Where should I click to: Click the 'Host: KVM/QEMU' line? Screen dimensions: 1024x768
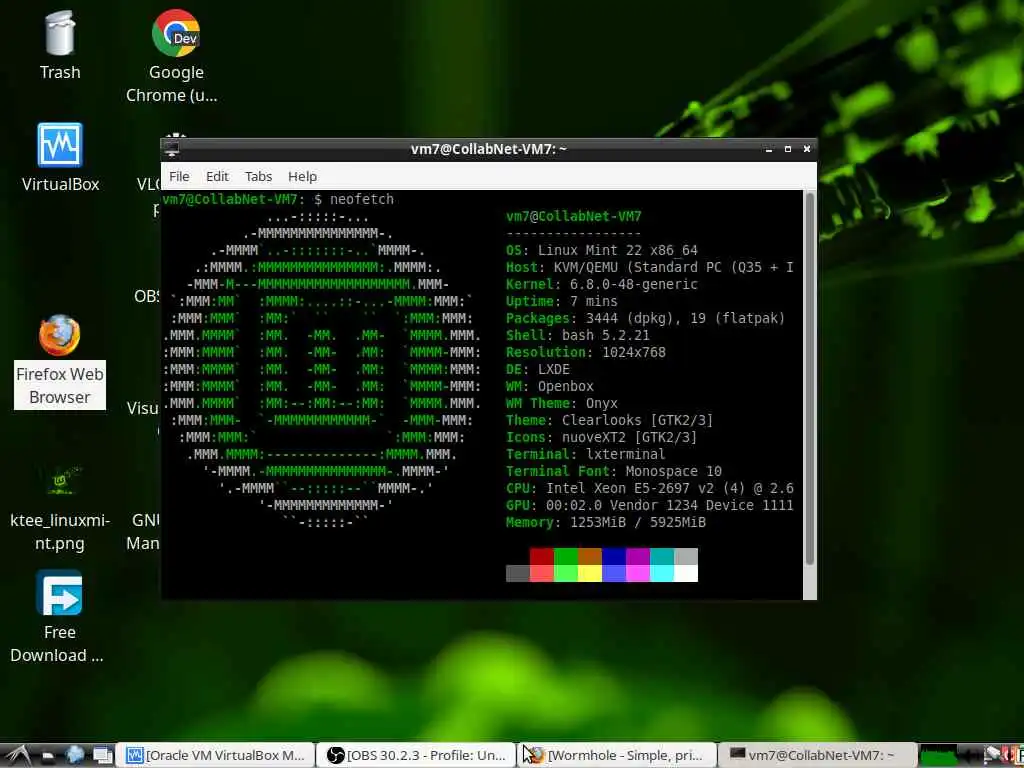pos(650,267)
